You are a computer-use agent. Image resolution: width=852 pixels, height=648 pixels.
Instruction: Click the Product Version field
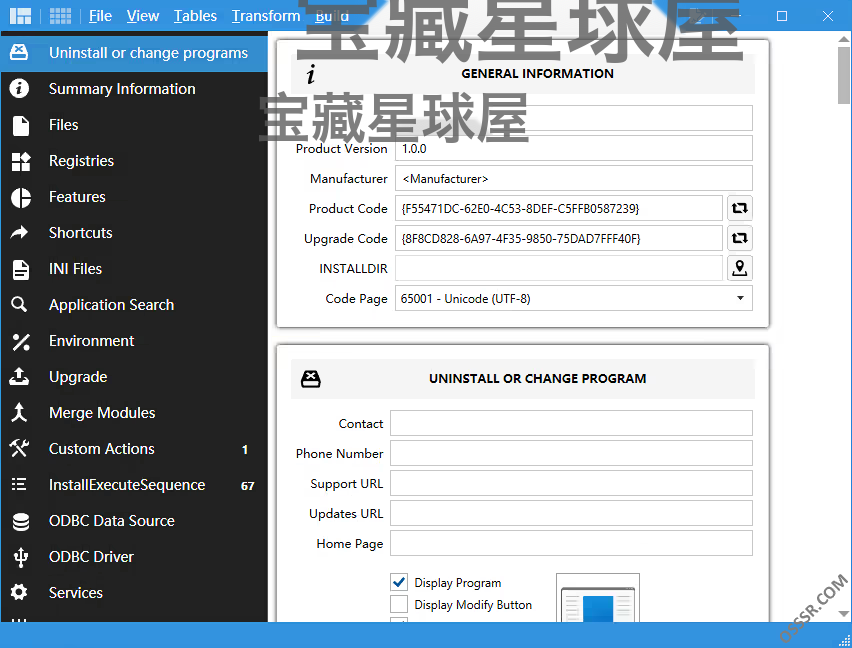click(x=574, y=148)
